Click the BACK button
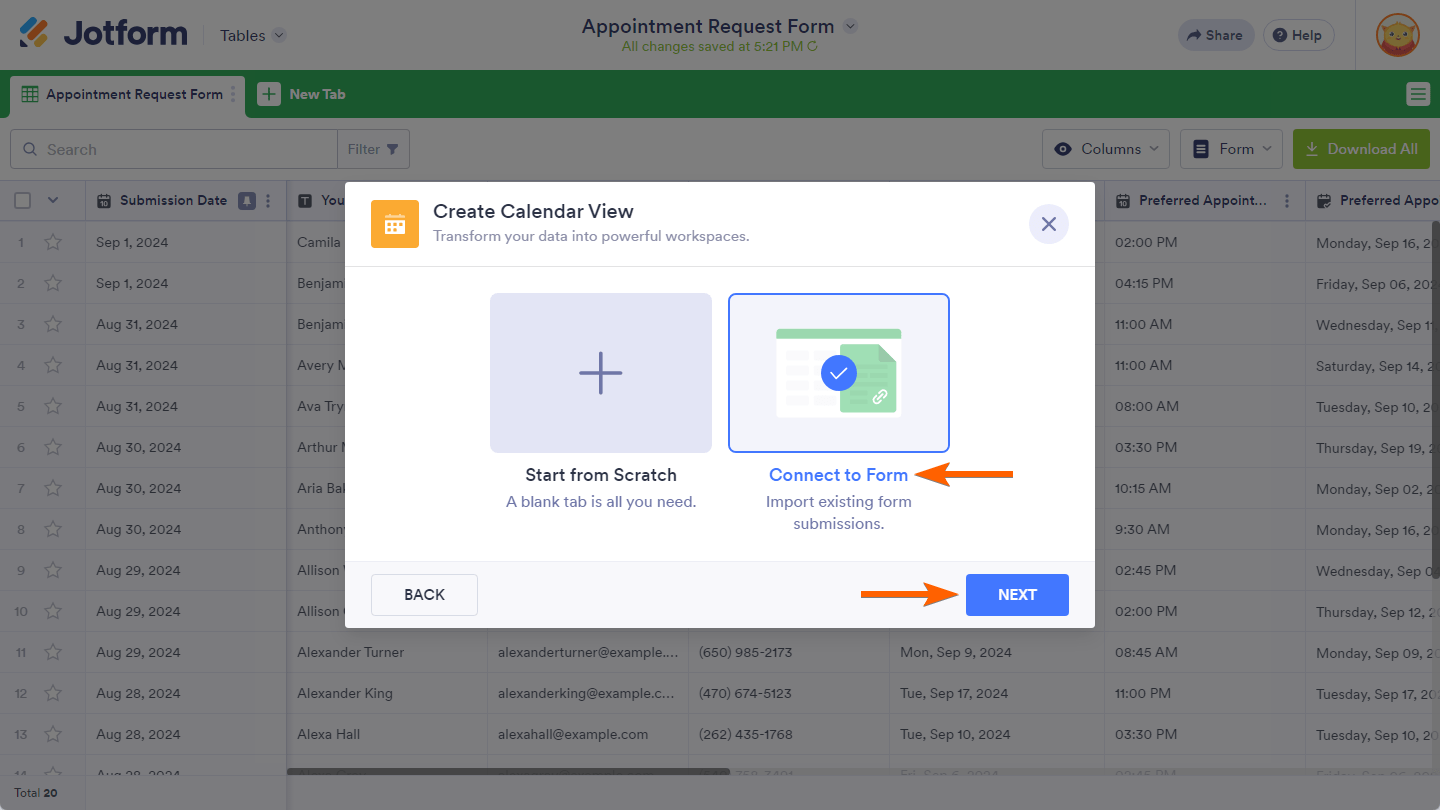Viewport: 1440px width, 810px height. tap(424, 595)
